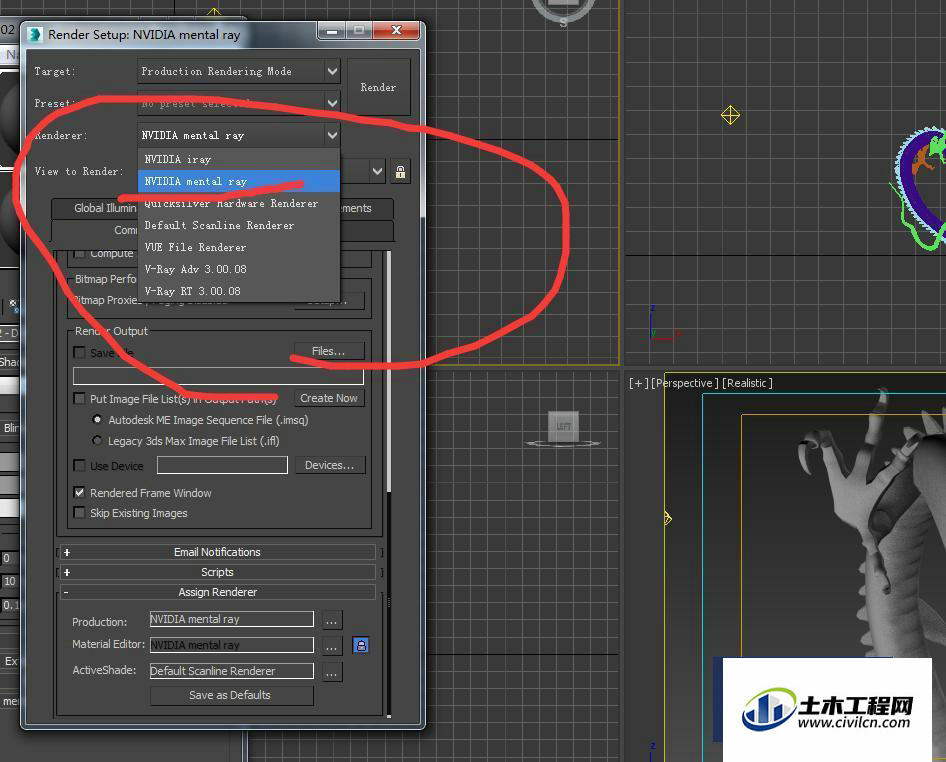Screen dimensions: 946x762
Task: Collapse the Assign Renderer rollout
Action: point(217,592)
